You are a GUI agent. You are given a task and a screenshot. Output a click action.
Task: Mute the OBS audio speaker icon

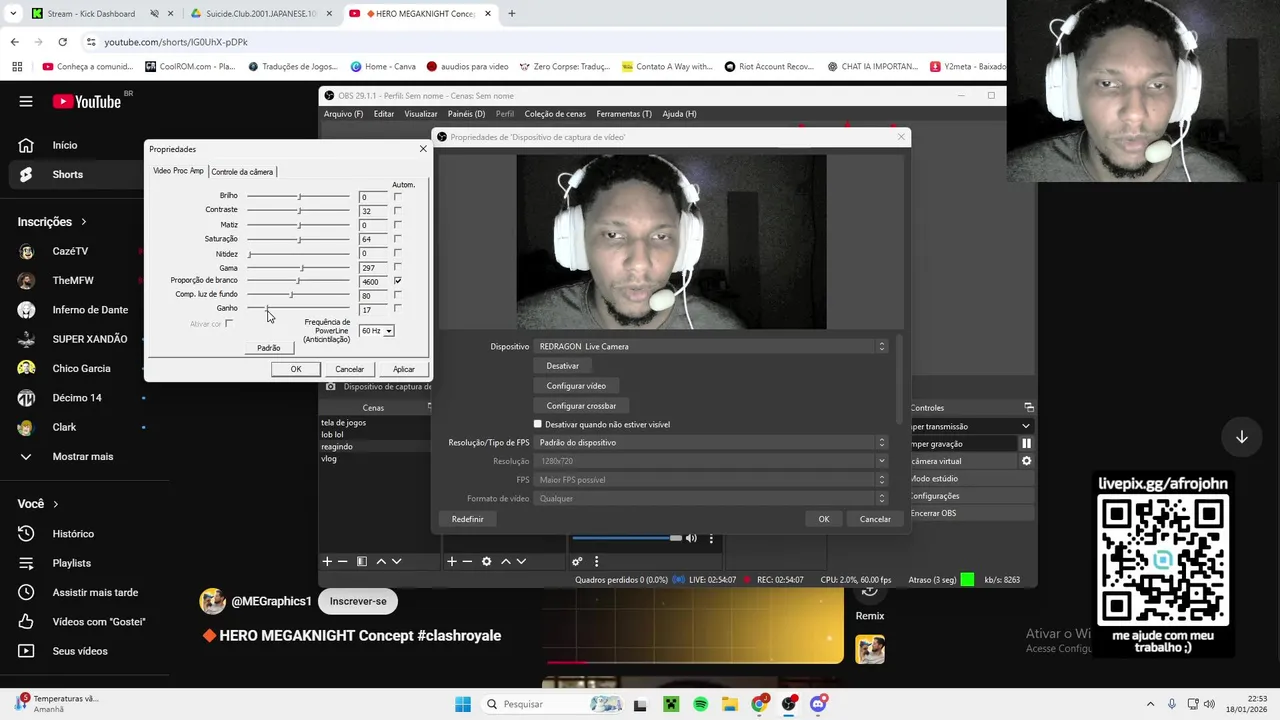[690, 538]
